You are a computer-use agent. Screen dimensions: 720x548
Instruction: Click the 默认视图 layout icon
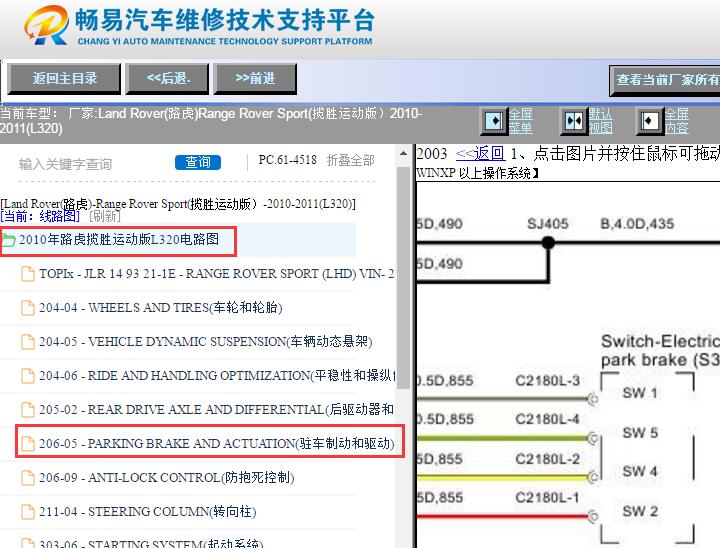pos(574,121)
